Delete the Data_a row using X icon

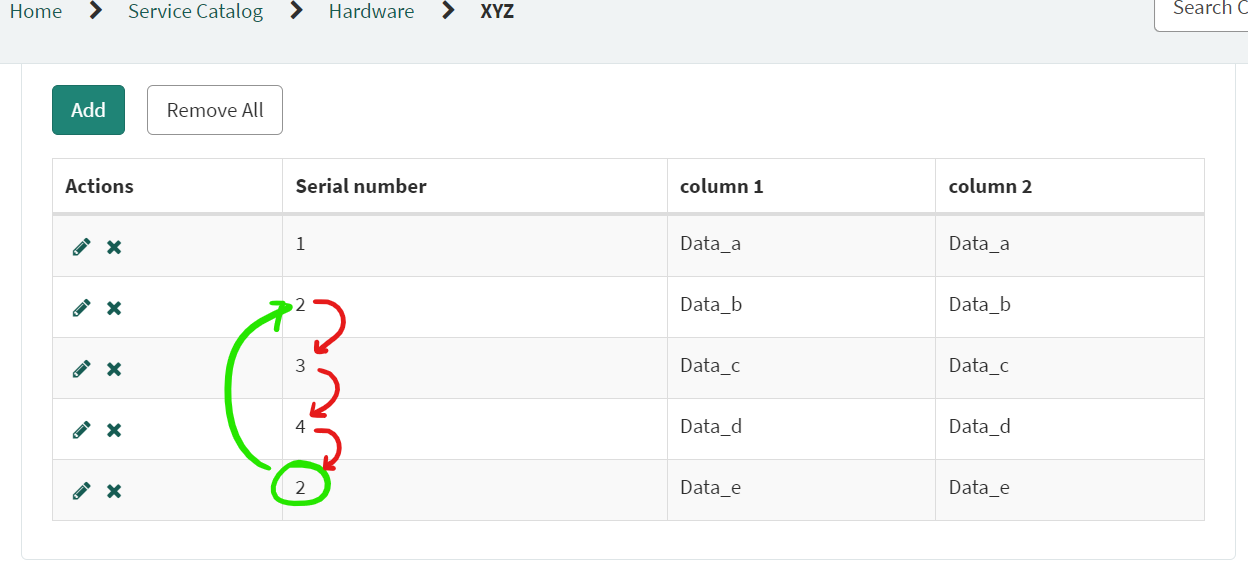click(114, 247)
